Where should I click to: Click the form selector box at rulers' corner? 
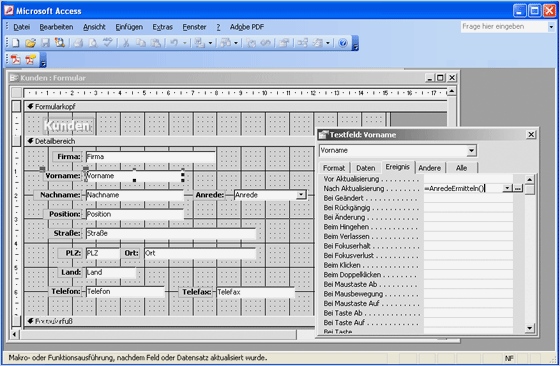(16, 93)
